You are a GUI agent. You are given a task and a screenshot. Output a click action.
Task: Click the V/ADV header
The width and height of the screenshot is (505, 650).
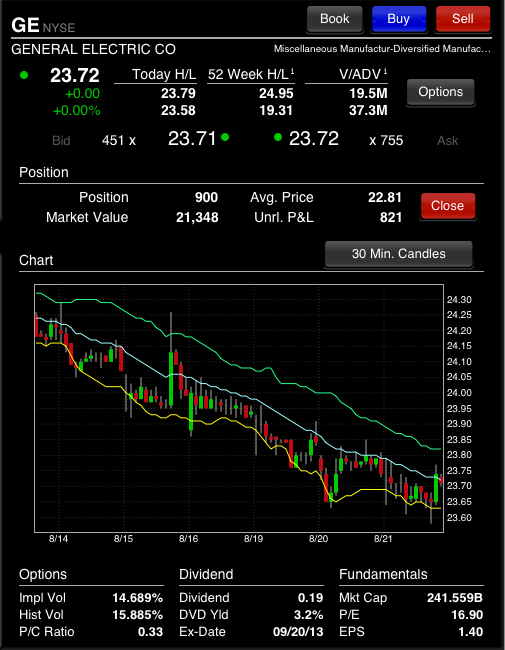pyautogui.click(x=360, y=74)
